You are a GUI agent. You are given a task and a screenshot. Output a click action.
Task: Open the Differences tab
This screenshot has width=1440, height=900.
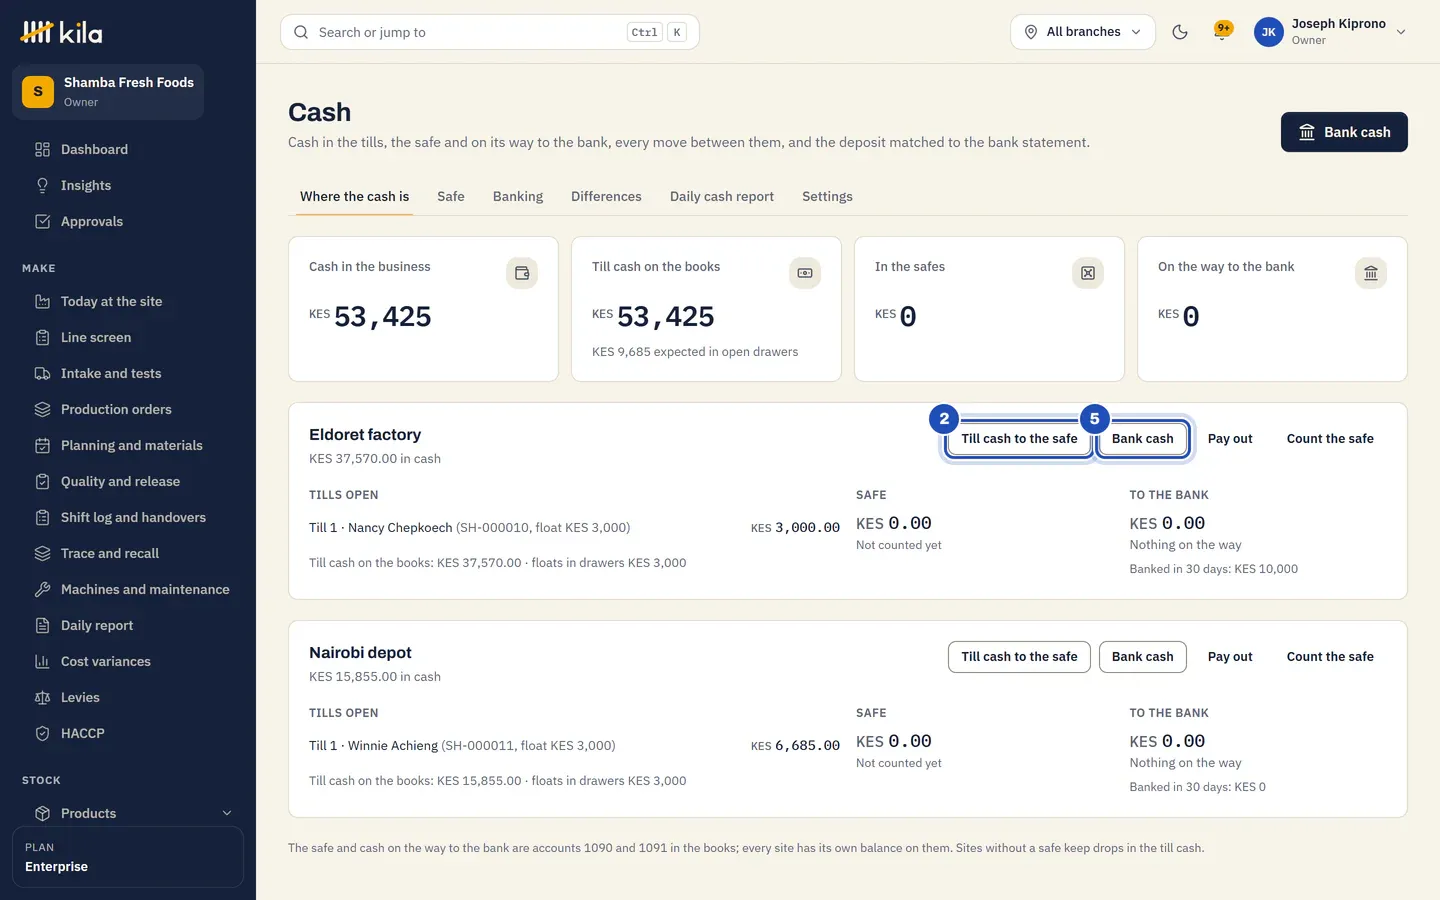click(606, 196)
